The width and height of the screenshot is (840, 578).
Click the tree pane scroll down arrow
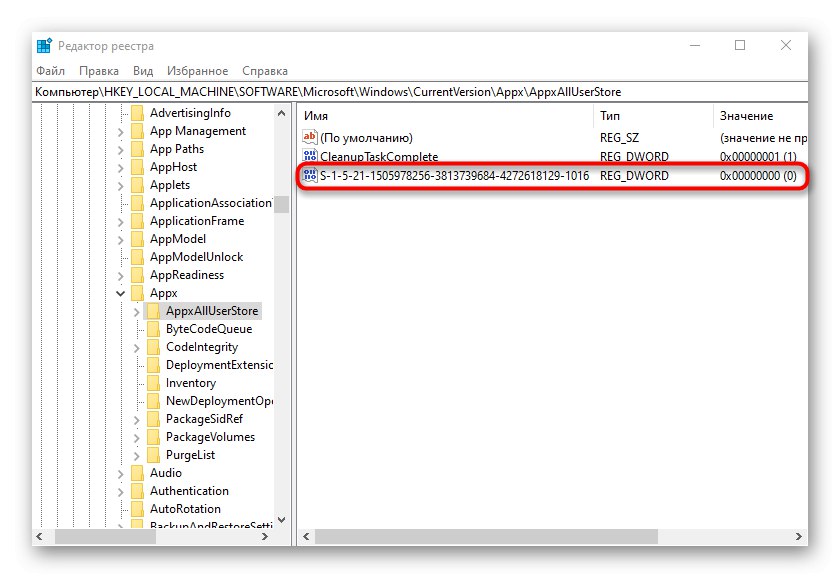[281, 520]
